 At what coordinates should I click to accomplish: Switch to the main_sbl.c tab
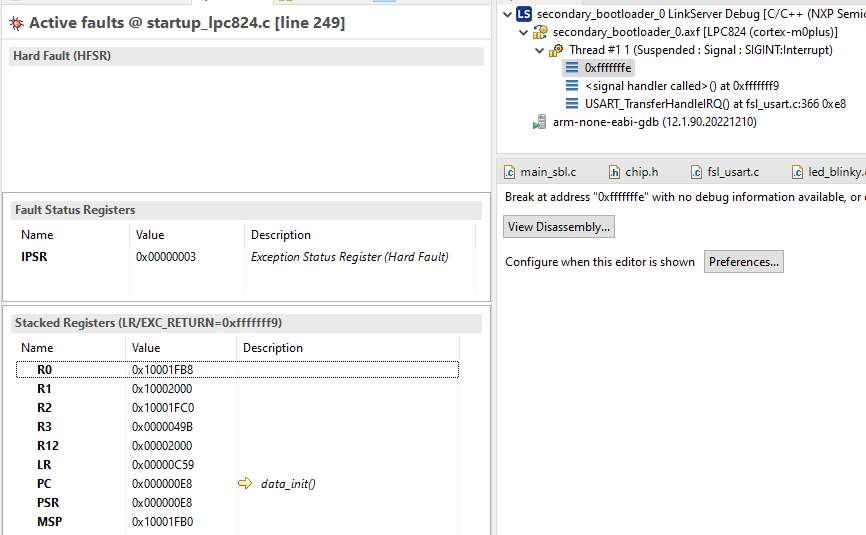click(x=540, y=172)
